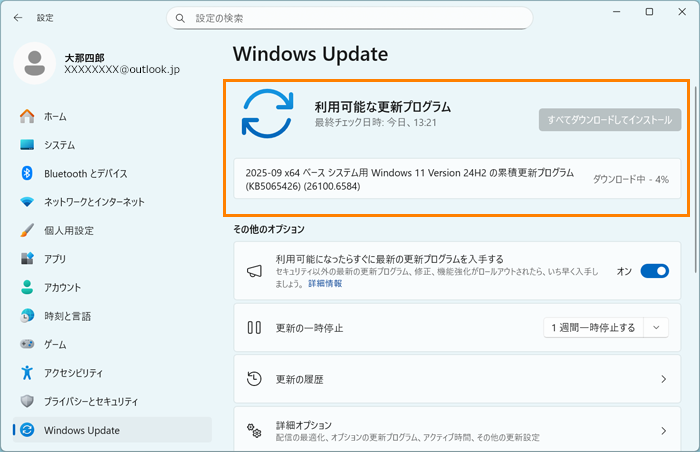Click the KB5065426 update entry text
Screen dimensions: 700x452
click(409, 179)
